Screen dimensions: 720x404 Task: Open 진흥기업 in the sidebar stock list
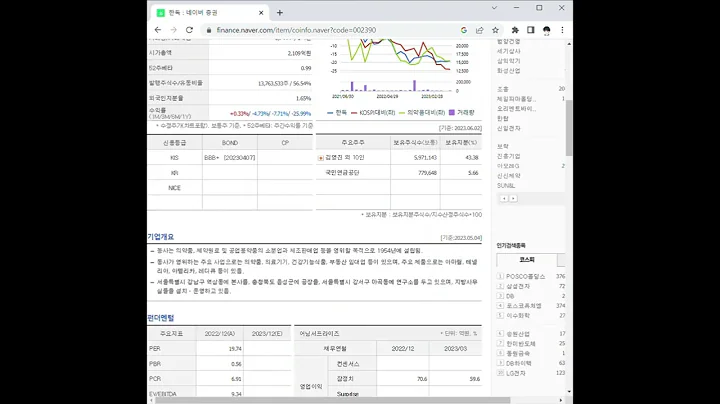509,156
